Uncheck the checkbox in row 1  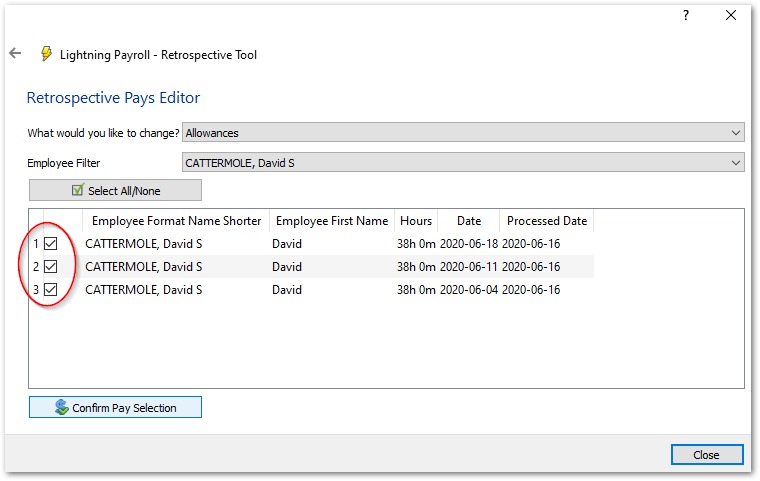[50, 243]
